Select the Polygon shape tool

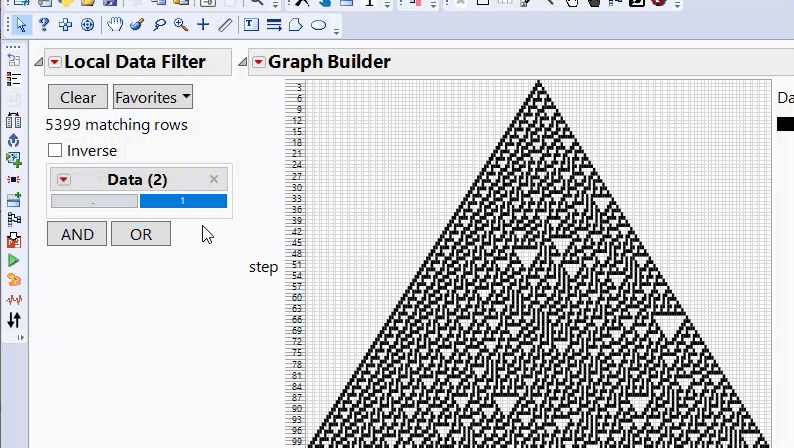click(x=296, y=24)
